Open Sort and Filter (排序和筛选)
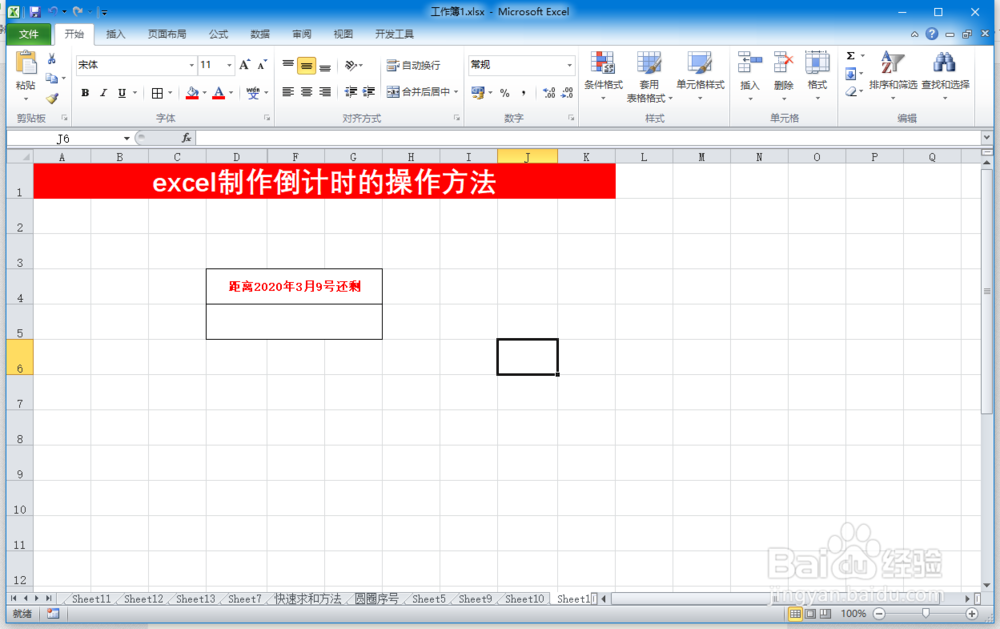The height and width of the screenshot is (629, 1000). [x=893, y=74]
